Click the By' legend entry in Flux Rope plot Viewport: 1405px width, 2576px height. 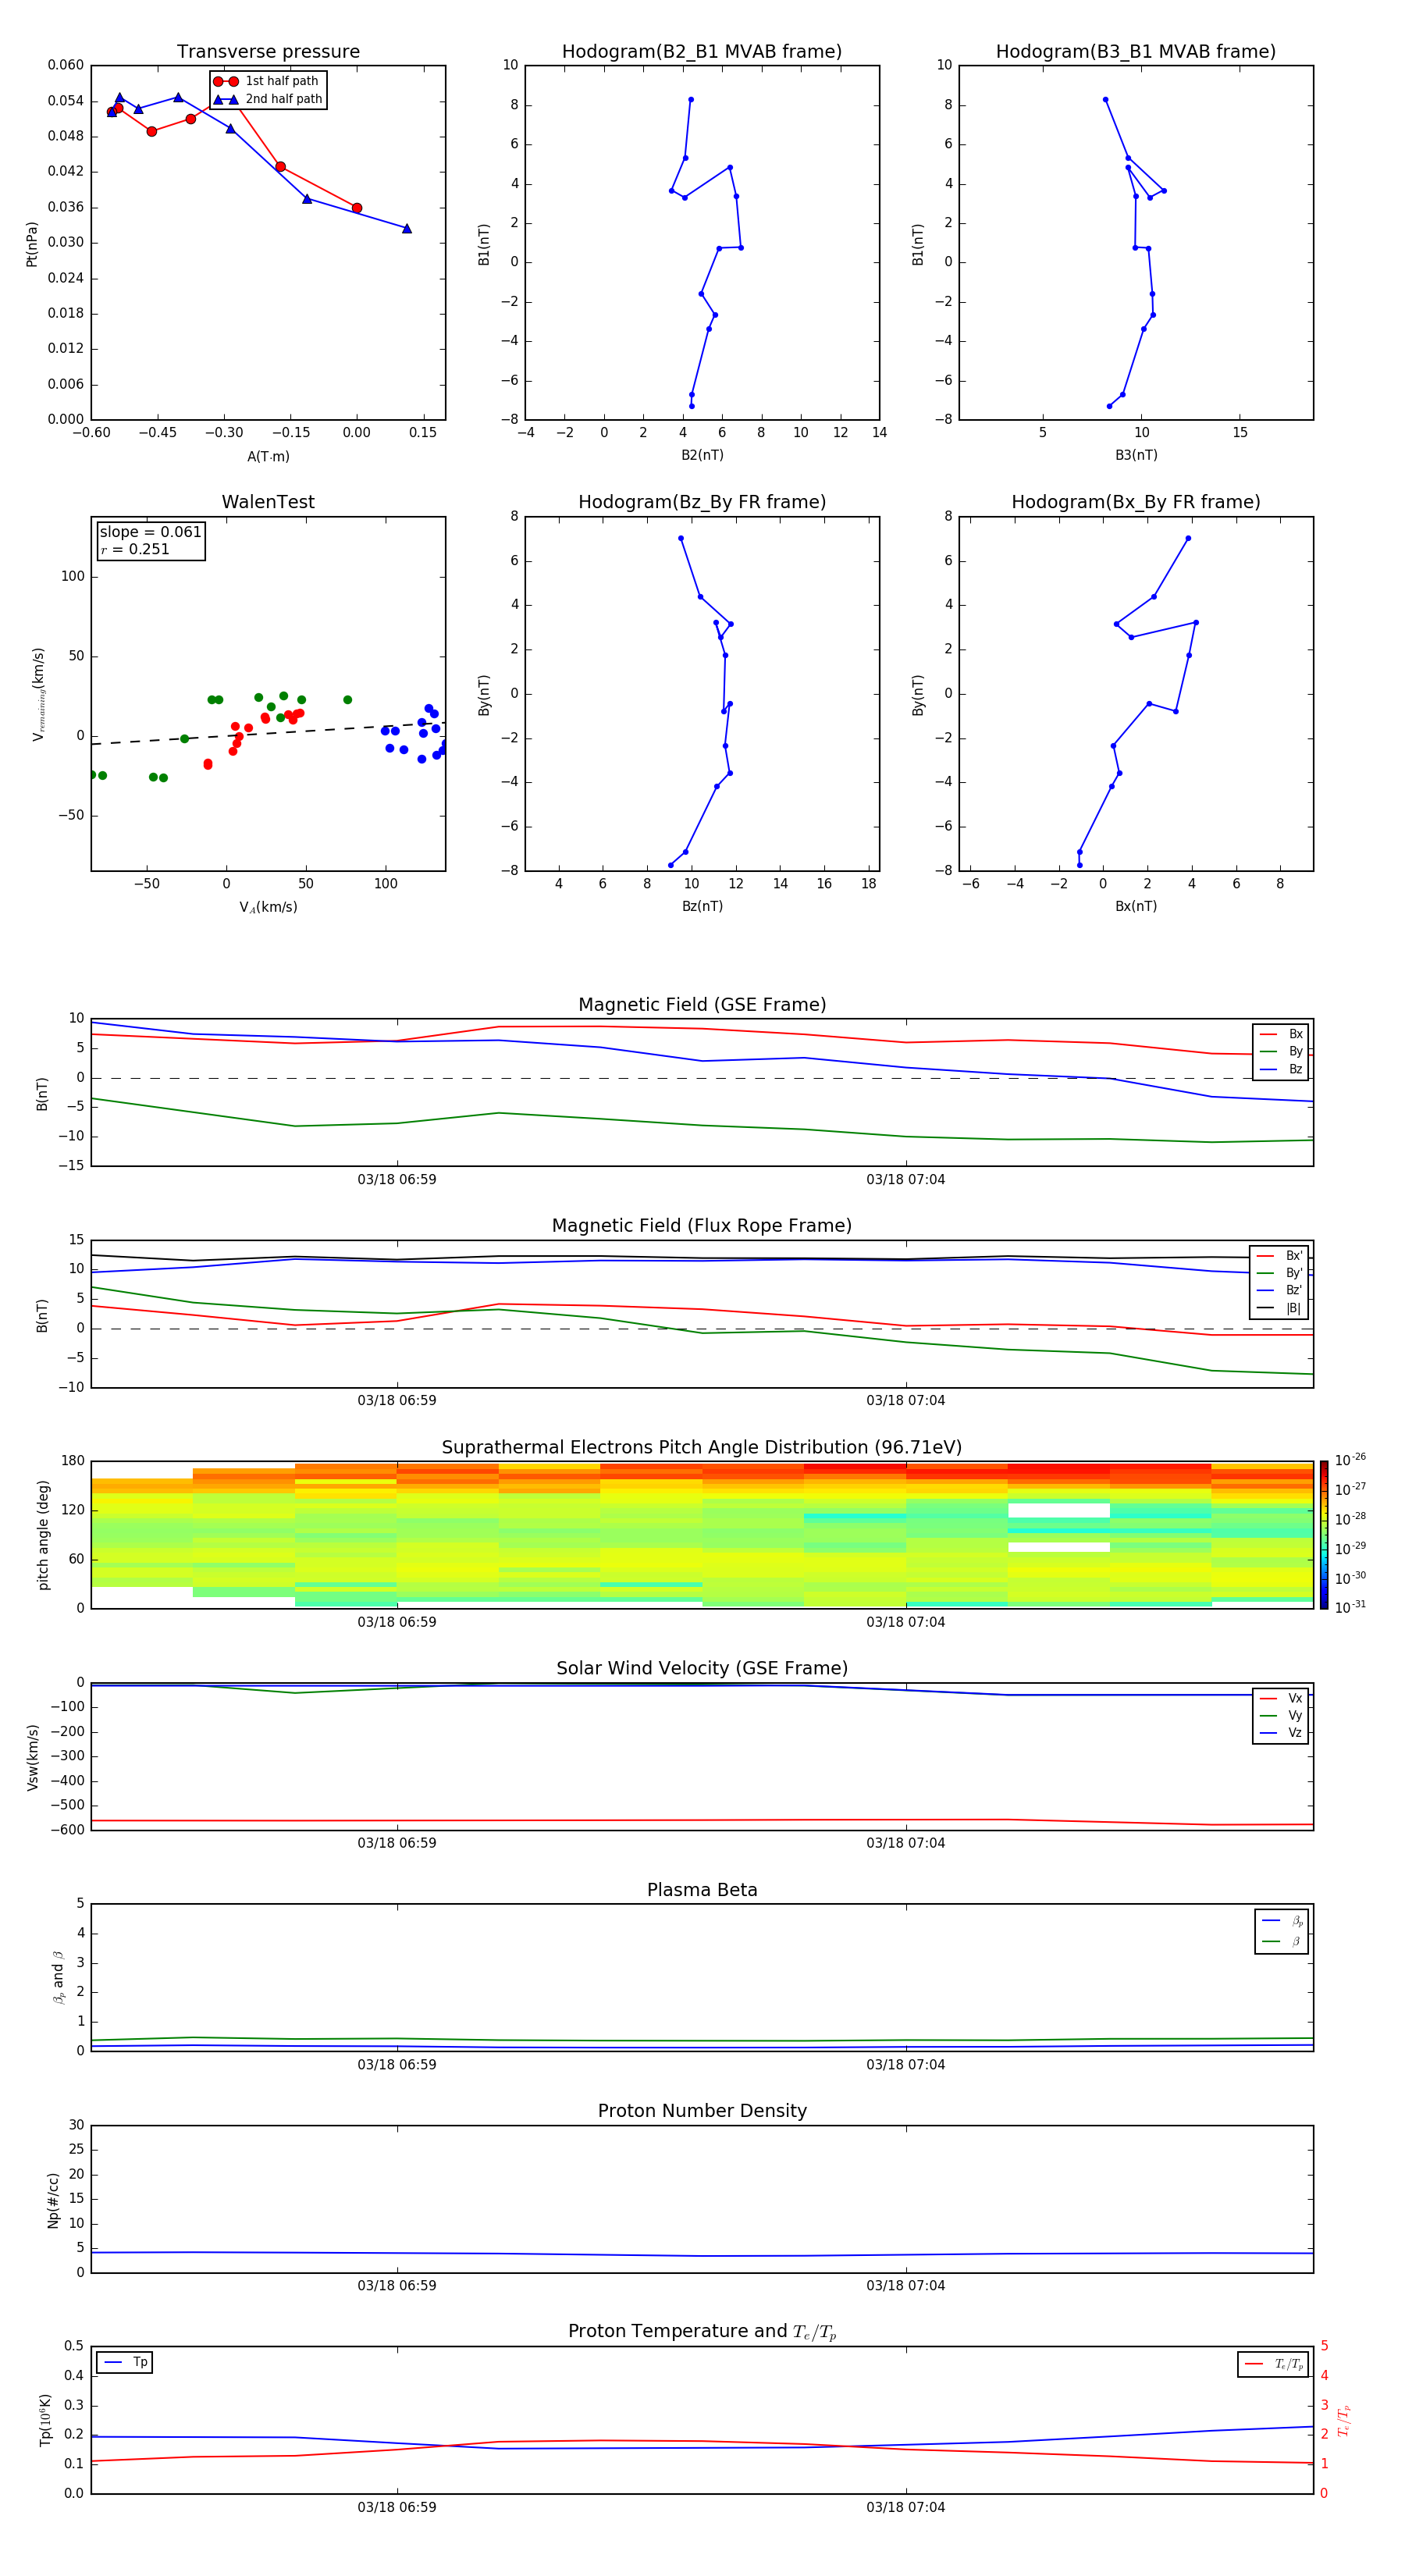(x=1280, y=1273)
